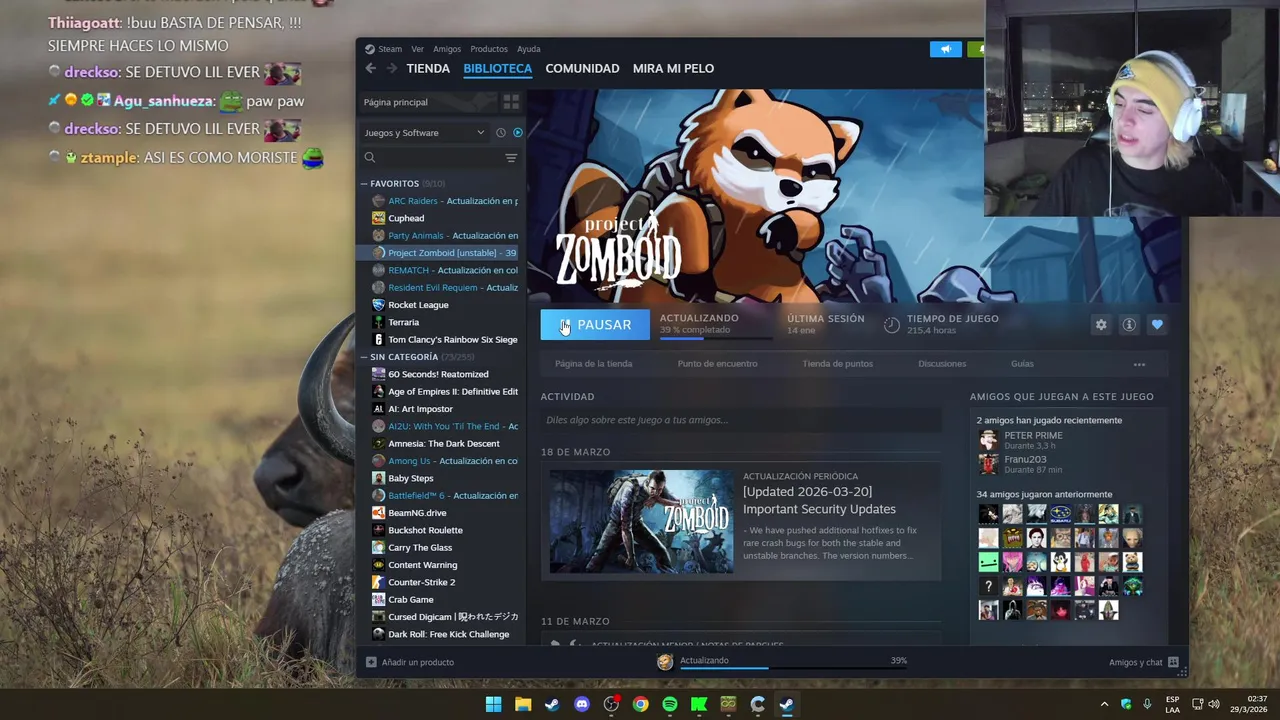
Task: Click the taskbar volume icon
Action: (x=1214, y=705)
